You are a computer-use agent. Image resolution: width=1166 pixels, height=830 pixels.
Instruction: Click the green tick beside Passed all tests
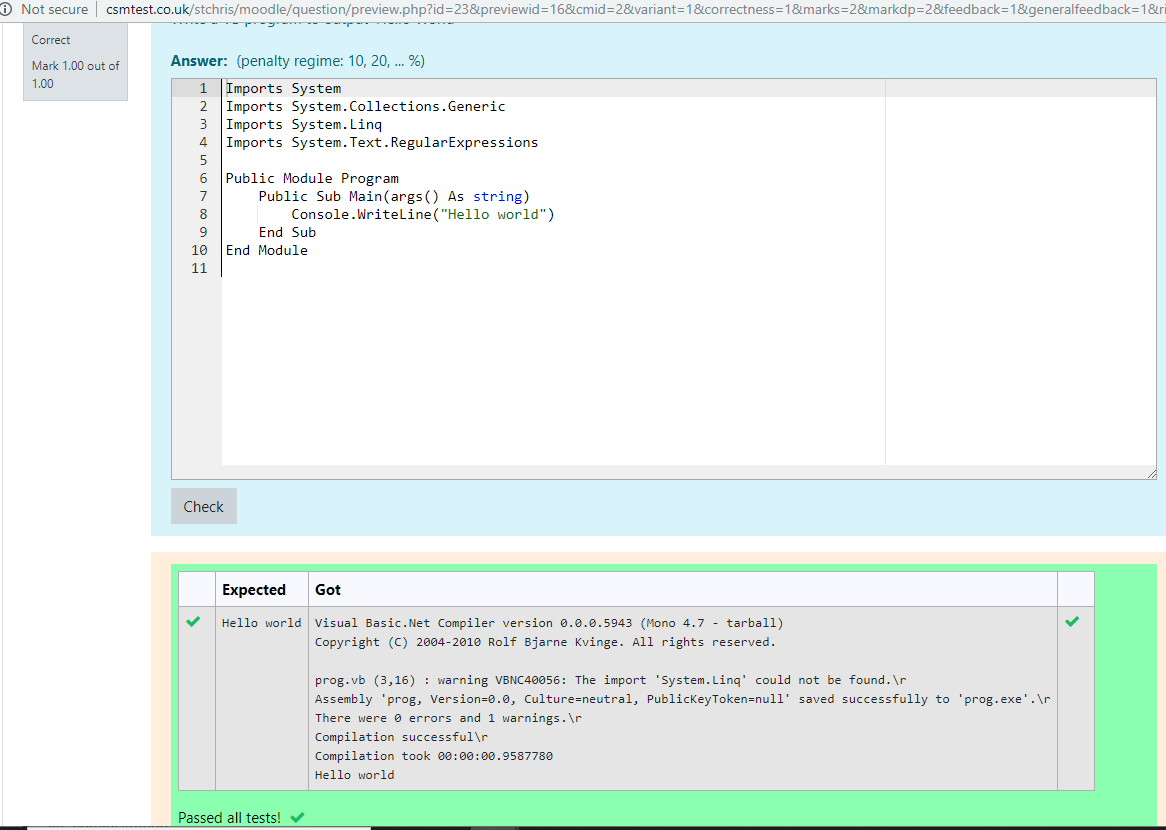tap(297, 817)
